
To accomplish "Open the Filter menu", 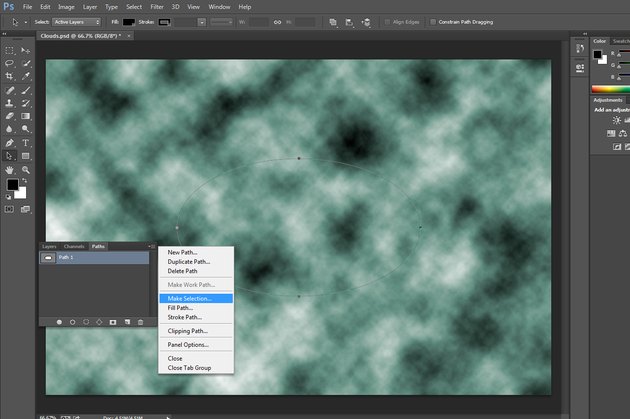I will (157, 7).
